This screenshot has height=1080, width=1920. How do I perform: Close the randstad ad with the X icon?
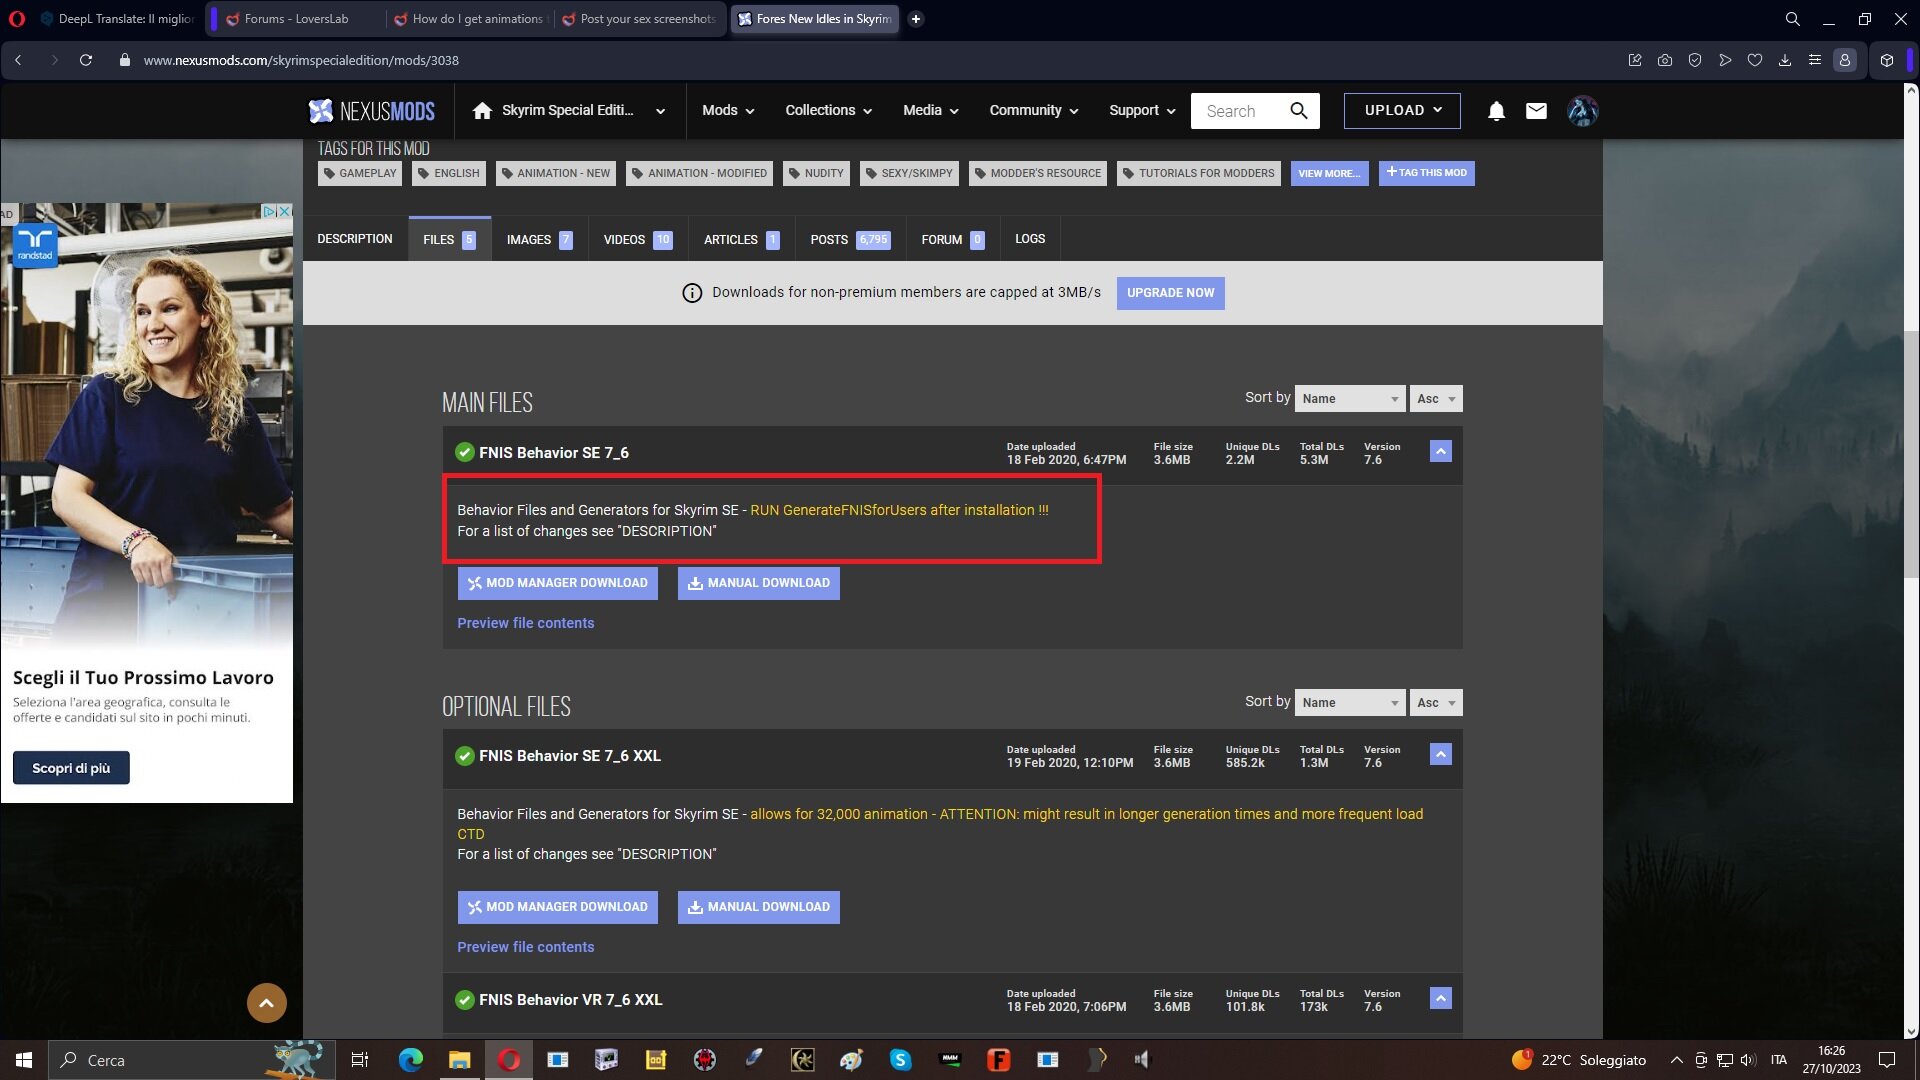[284, 211]
